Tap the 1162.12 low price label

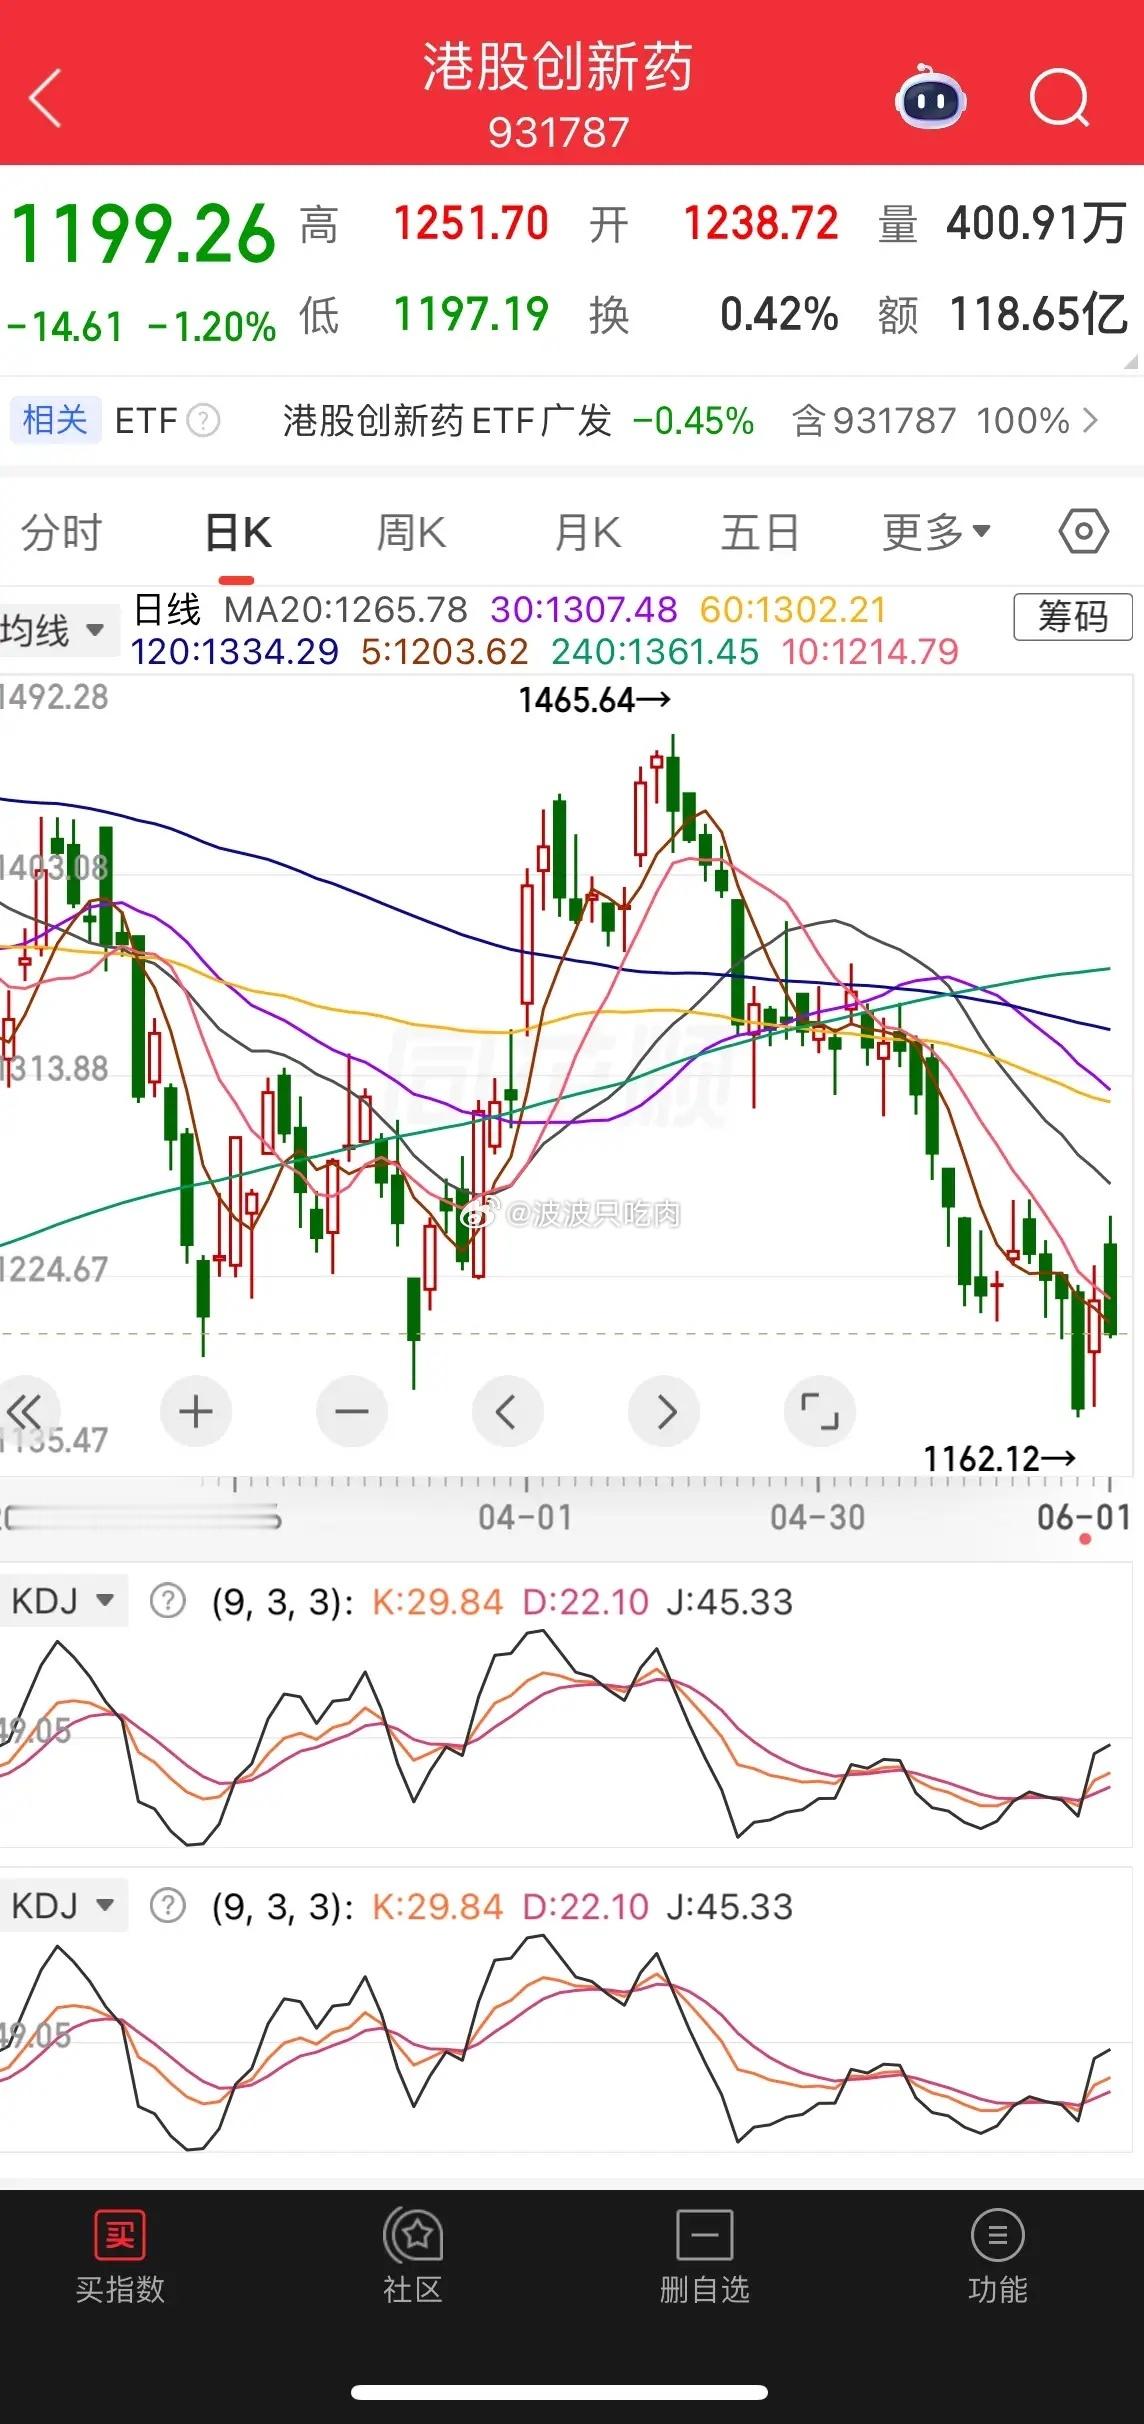click(999, 1458)
